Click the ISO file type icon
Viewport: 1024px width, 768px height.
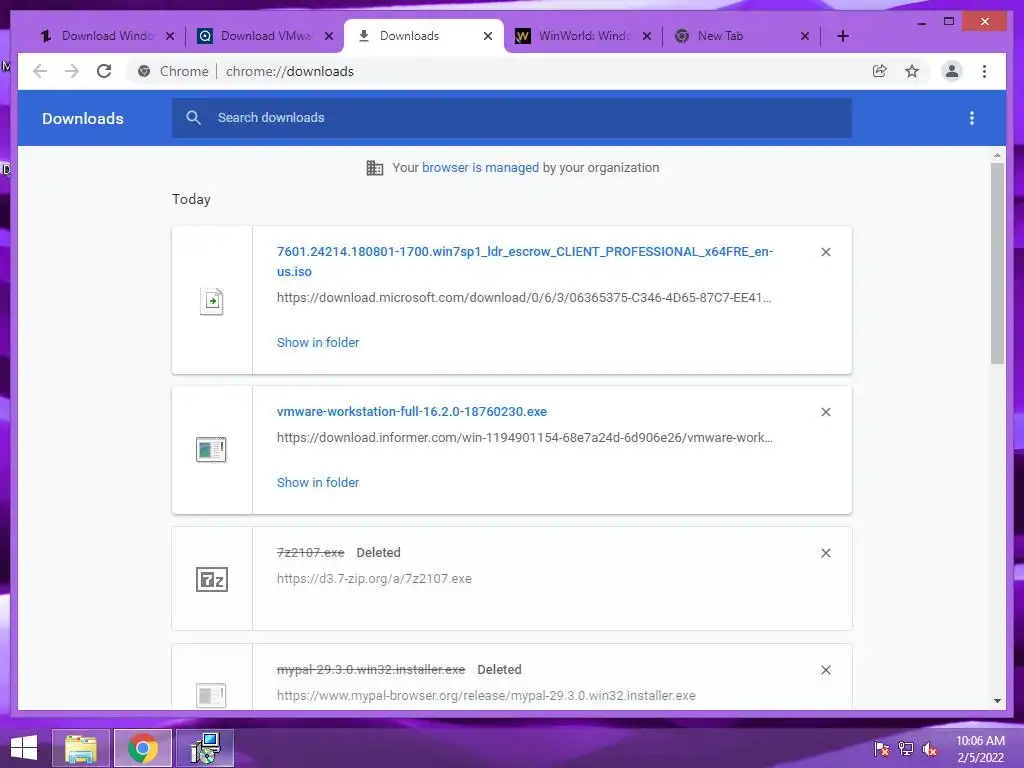212,301
